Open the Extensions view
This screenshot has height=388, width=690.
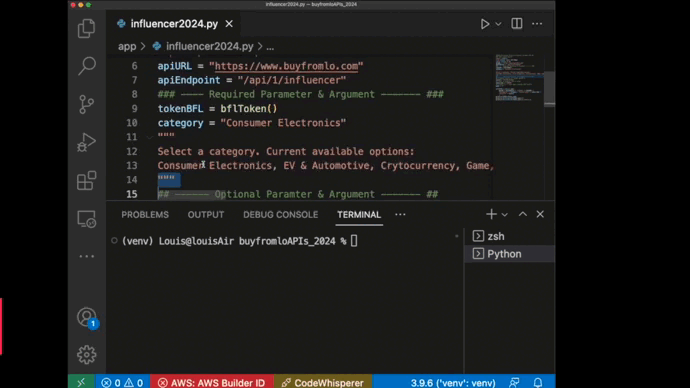(86, 180)
